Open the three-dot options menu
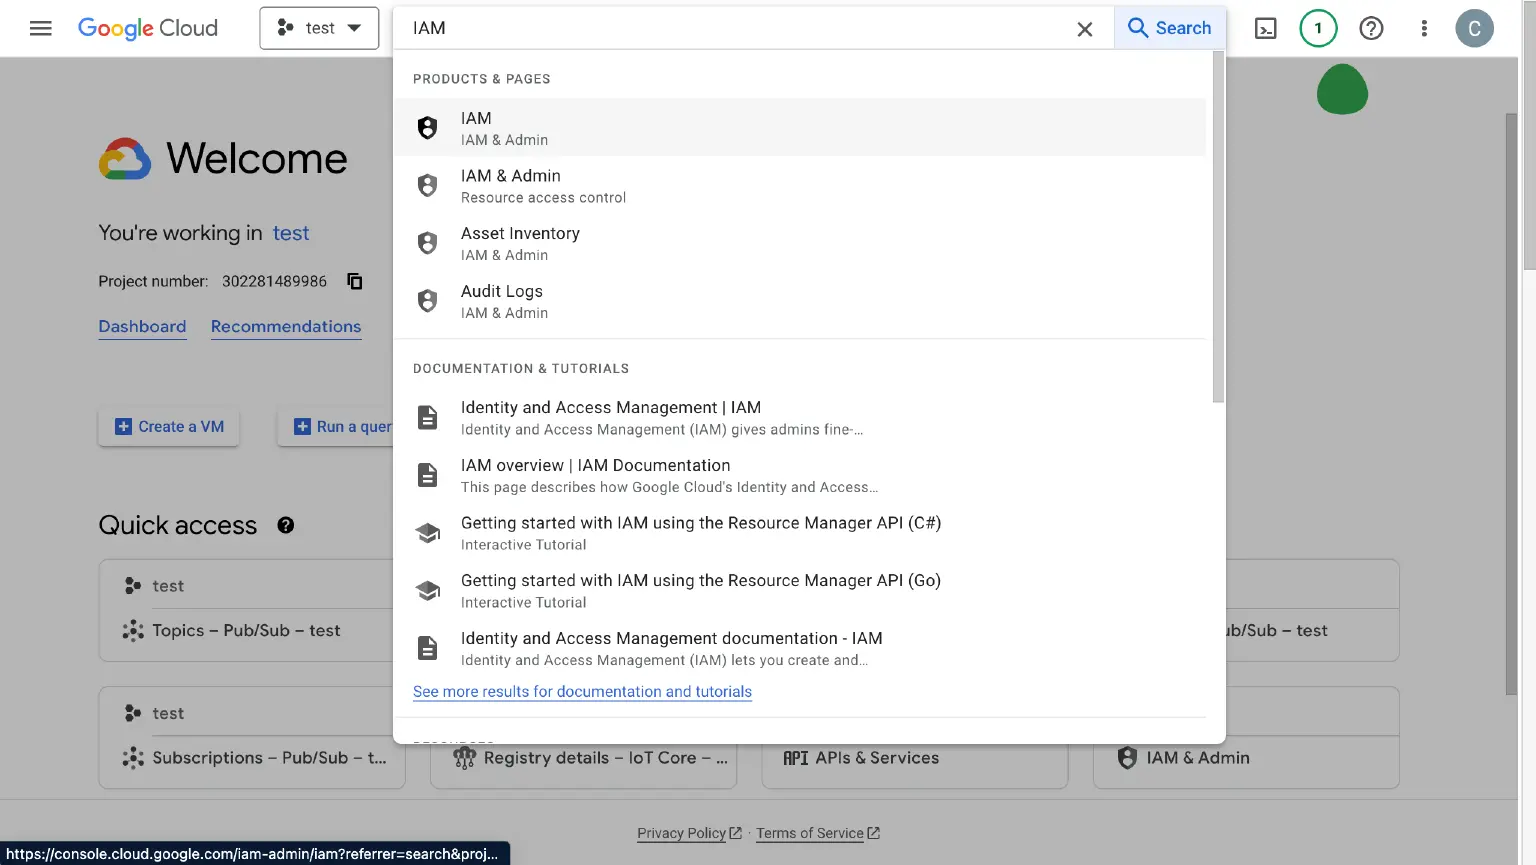The width and height of the screenshot is (1536, 865). click(x=1424, y=28)
